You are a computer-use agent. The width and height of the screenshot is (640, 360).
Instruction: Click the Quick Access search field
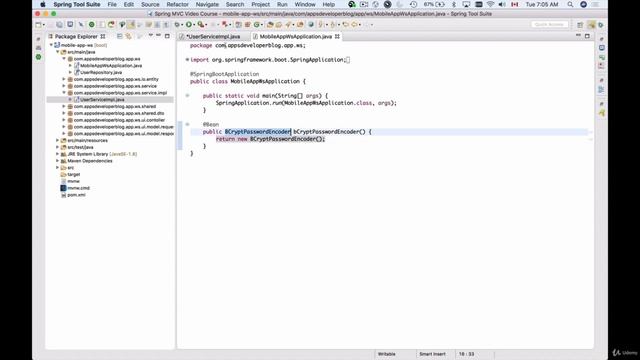click(549, 25)
